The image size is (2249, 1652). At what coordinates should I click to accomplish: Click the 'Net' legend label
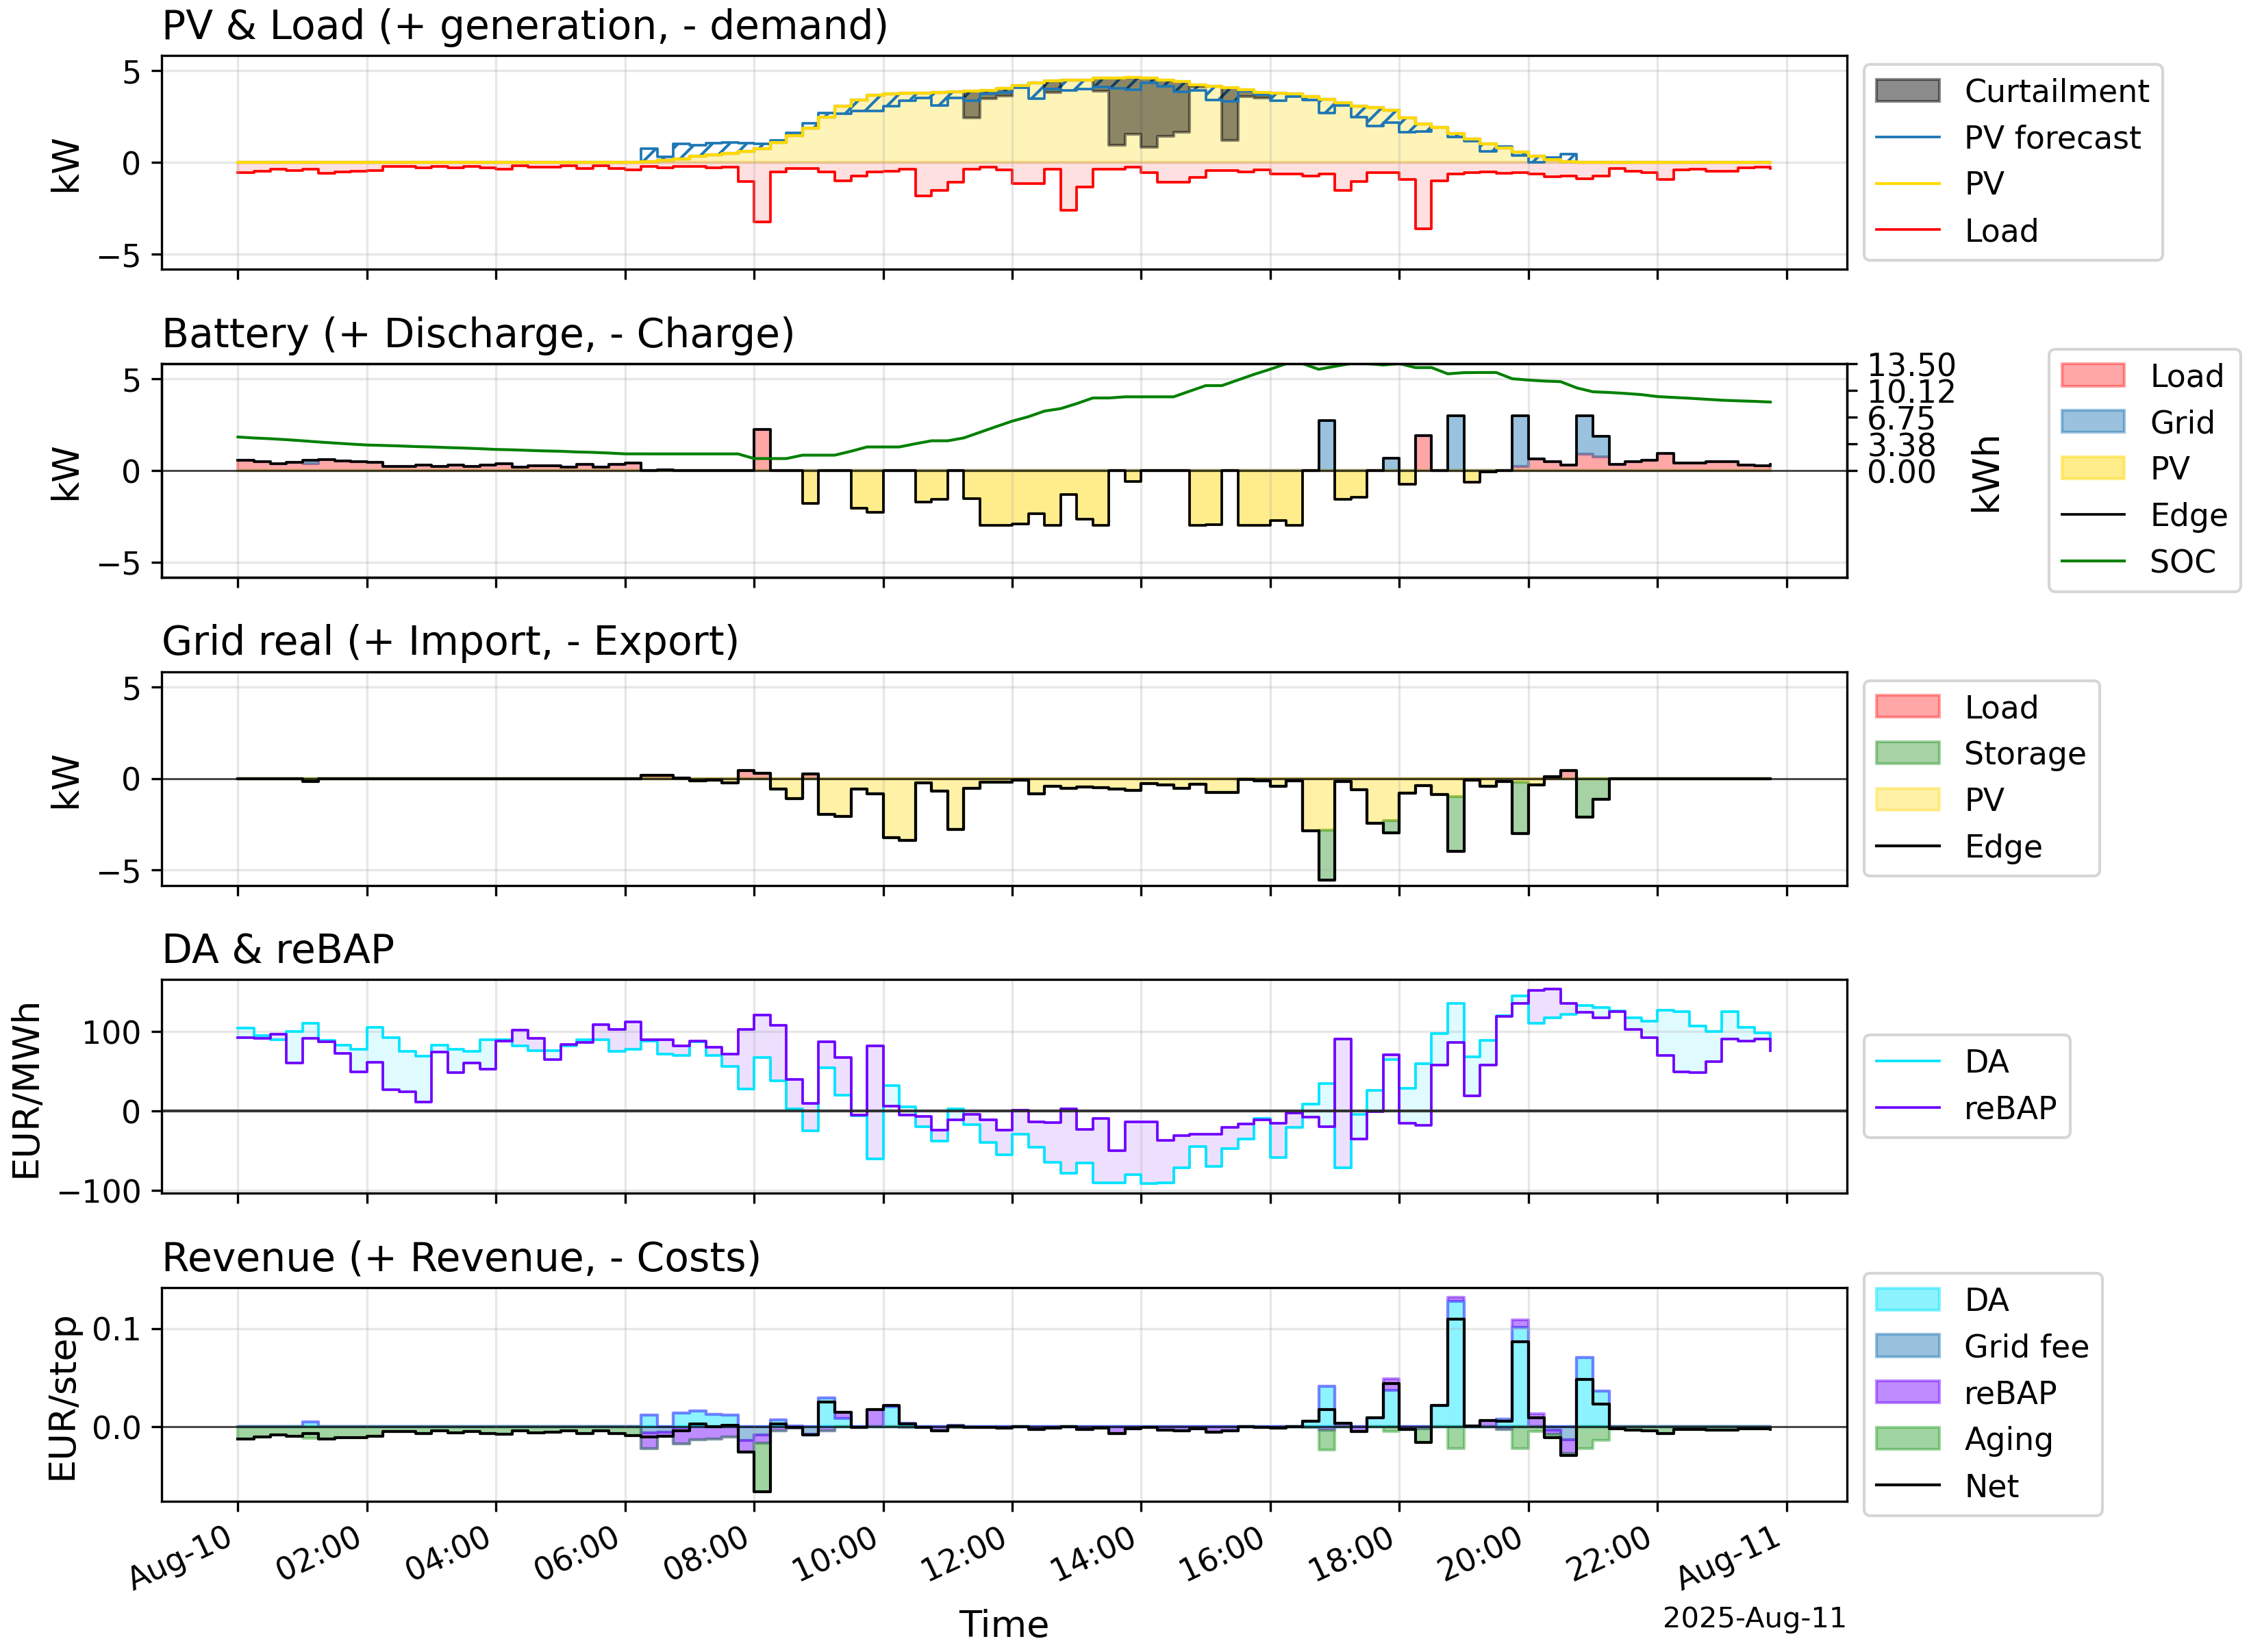[1991, 1486]
